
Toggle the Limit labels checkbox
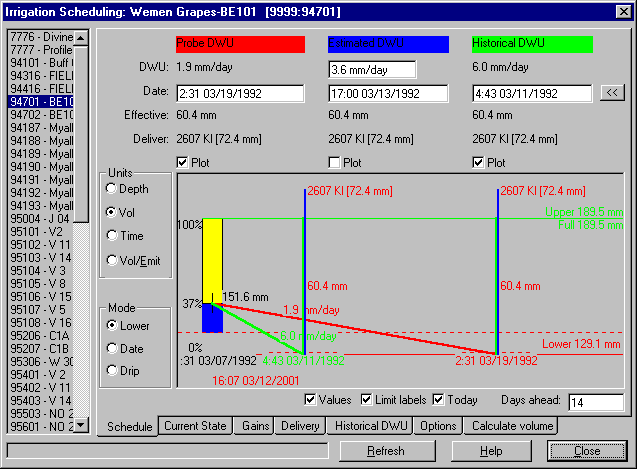[x=366, y=400]
